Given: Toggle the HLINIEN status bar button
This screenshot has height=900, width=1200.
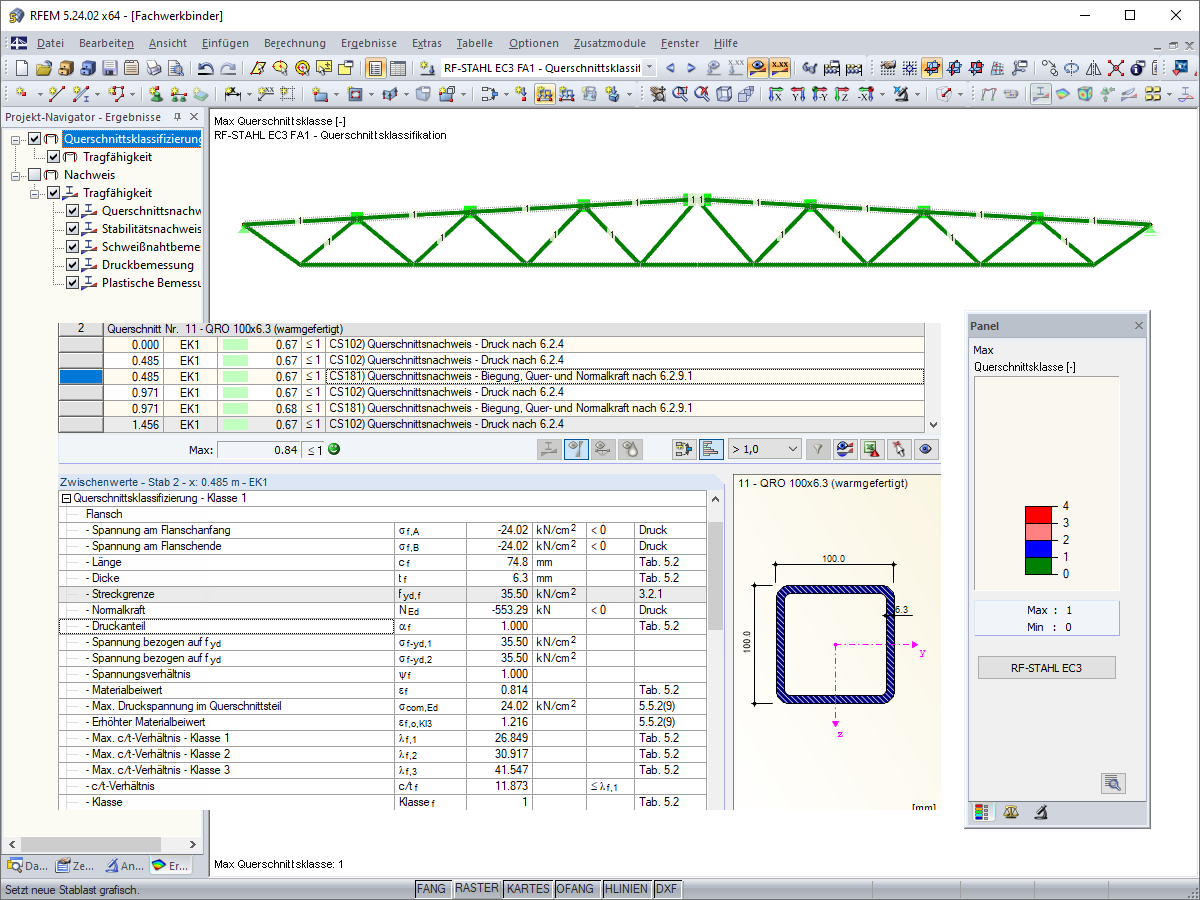Looking at the screenshot, I should point(626,889).
